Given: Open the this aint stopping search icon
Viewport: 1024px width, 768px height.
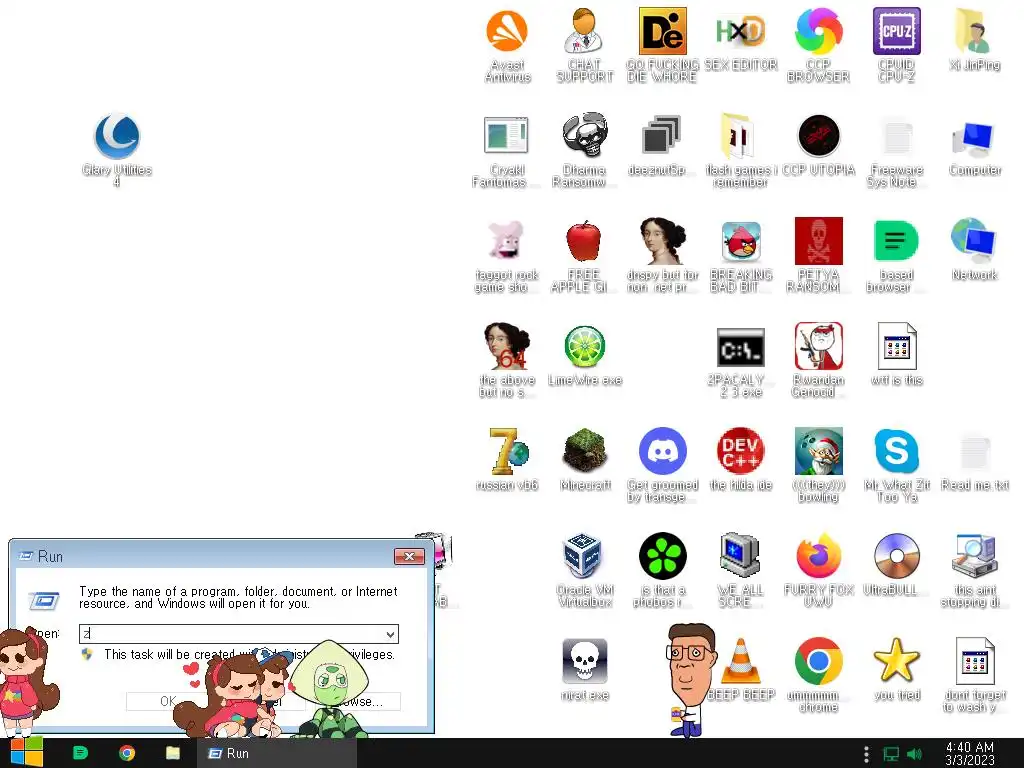Looking at the screenshot, I should (975, 556).
